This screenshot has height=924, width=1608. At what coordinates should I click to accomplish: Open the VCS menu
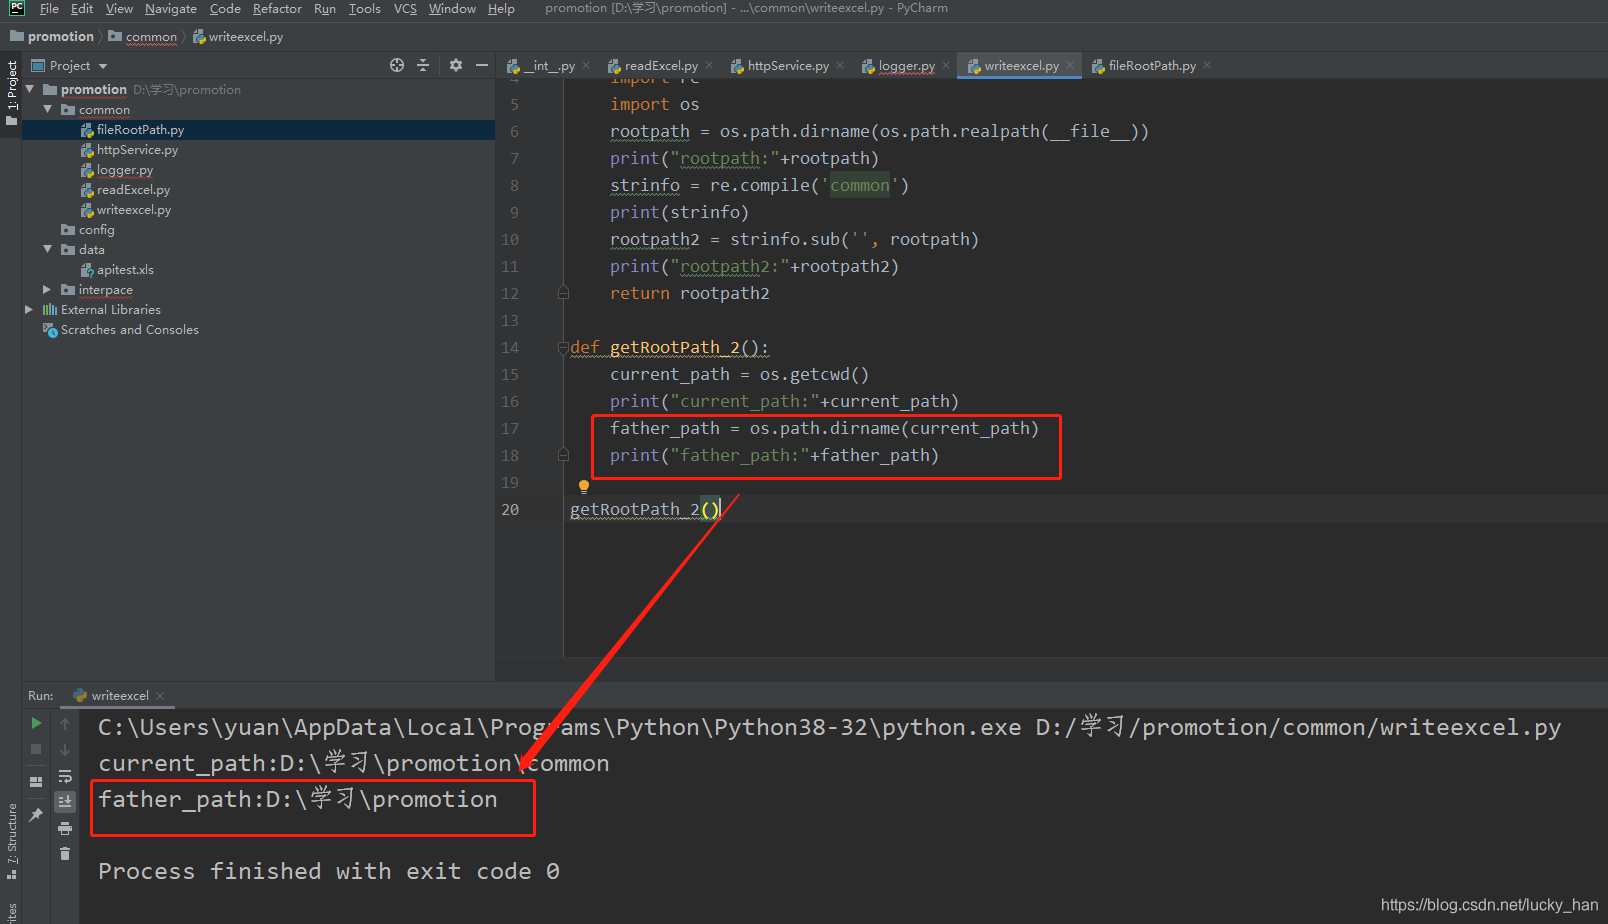[x=405, y=9]
